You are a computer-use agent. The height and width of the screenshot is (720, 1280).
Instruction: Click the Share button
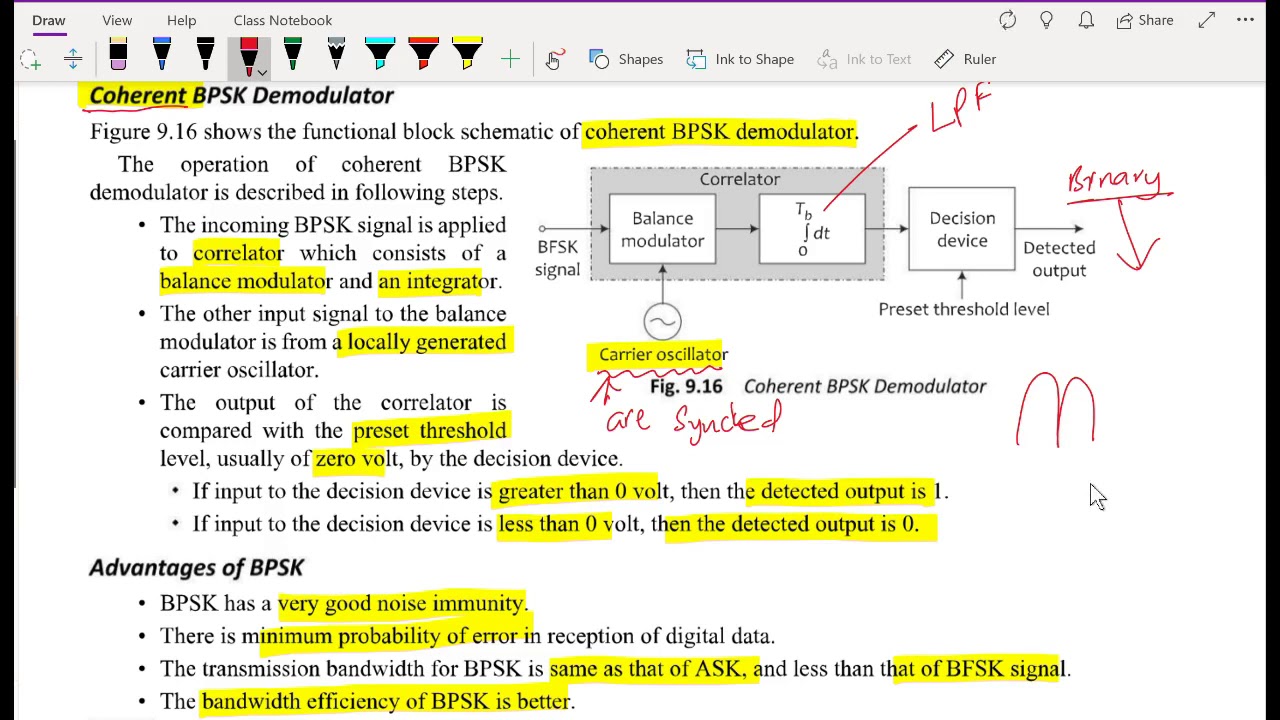click(1145, 20)
